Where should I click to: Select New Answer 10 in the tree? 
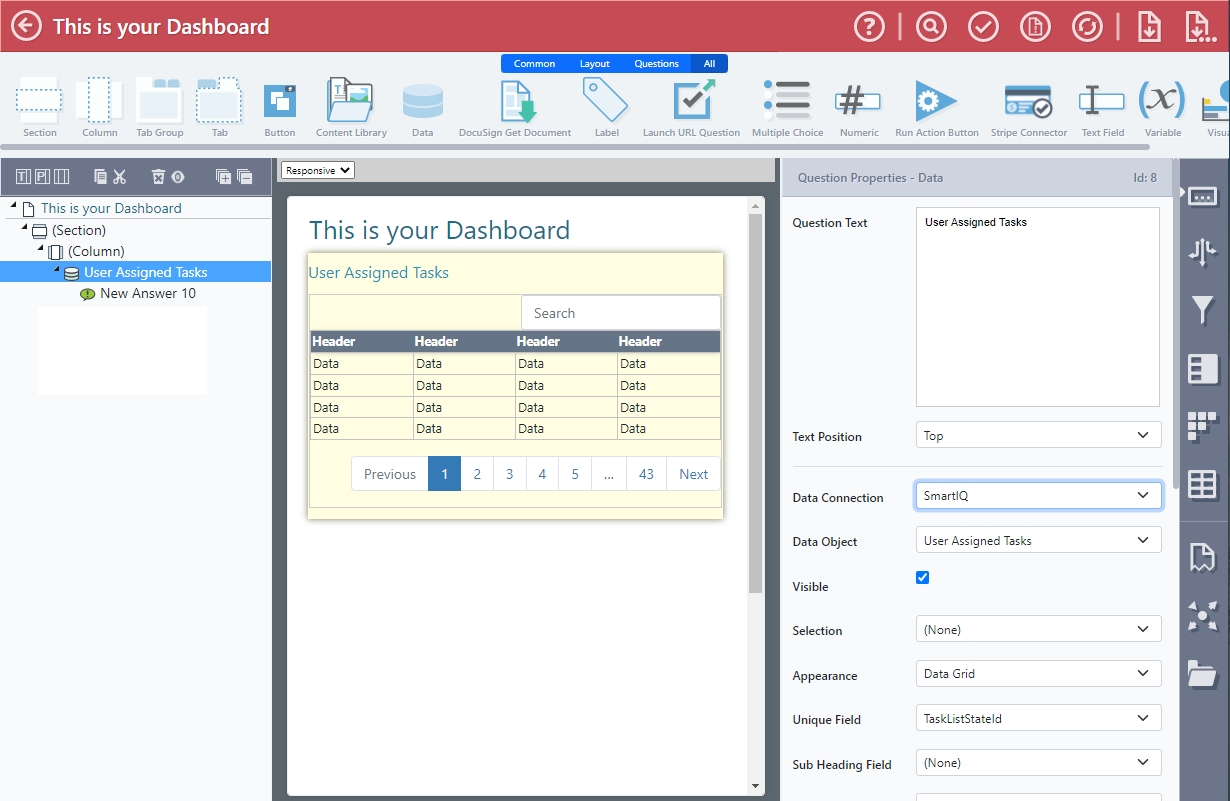(x=148, y=293)
